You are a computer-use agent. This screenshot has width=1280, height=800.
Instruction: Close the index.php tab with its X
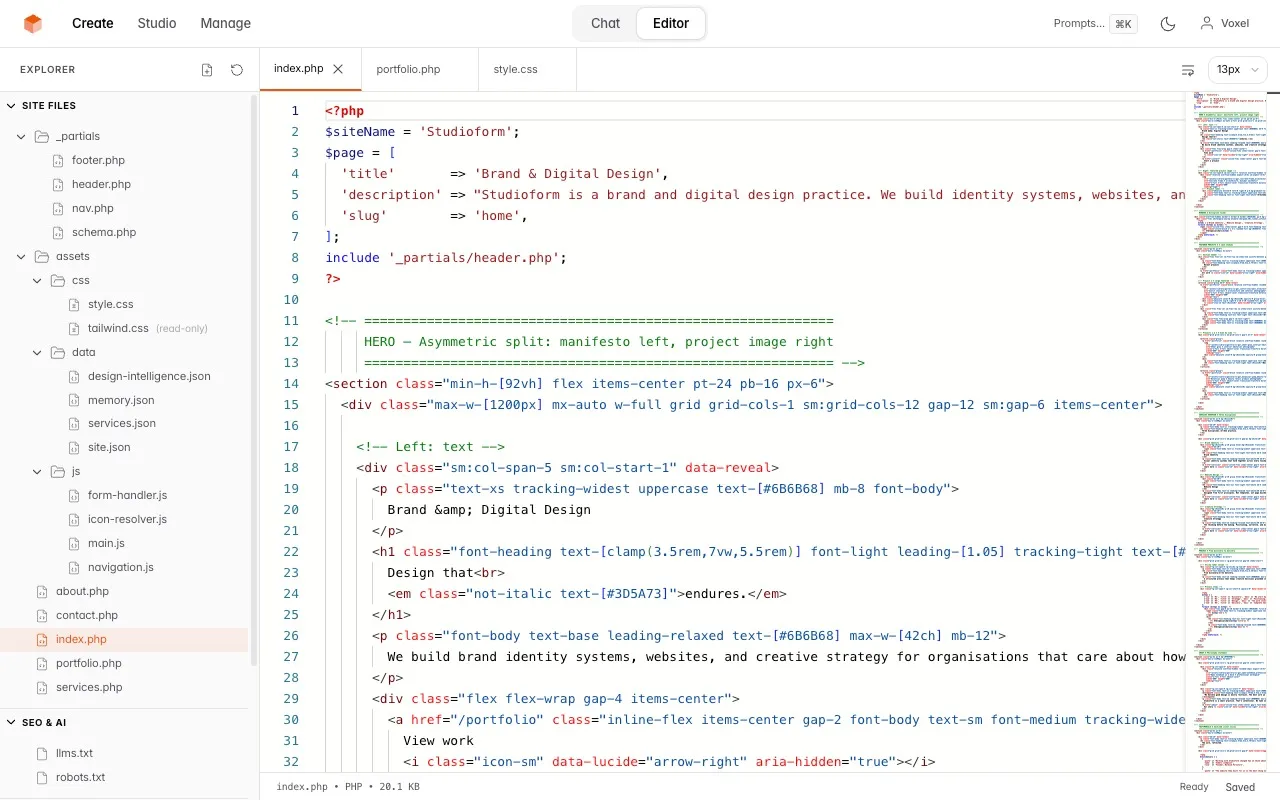(336, 69)
